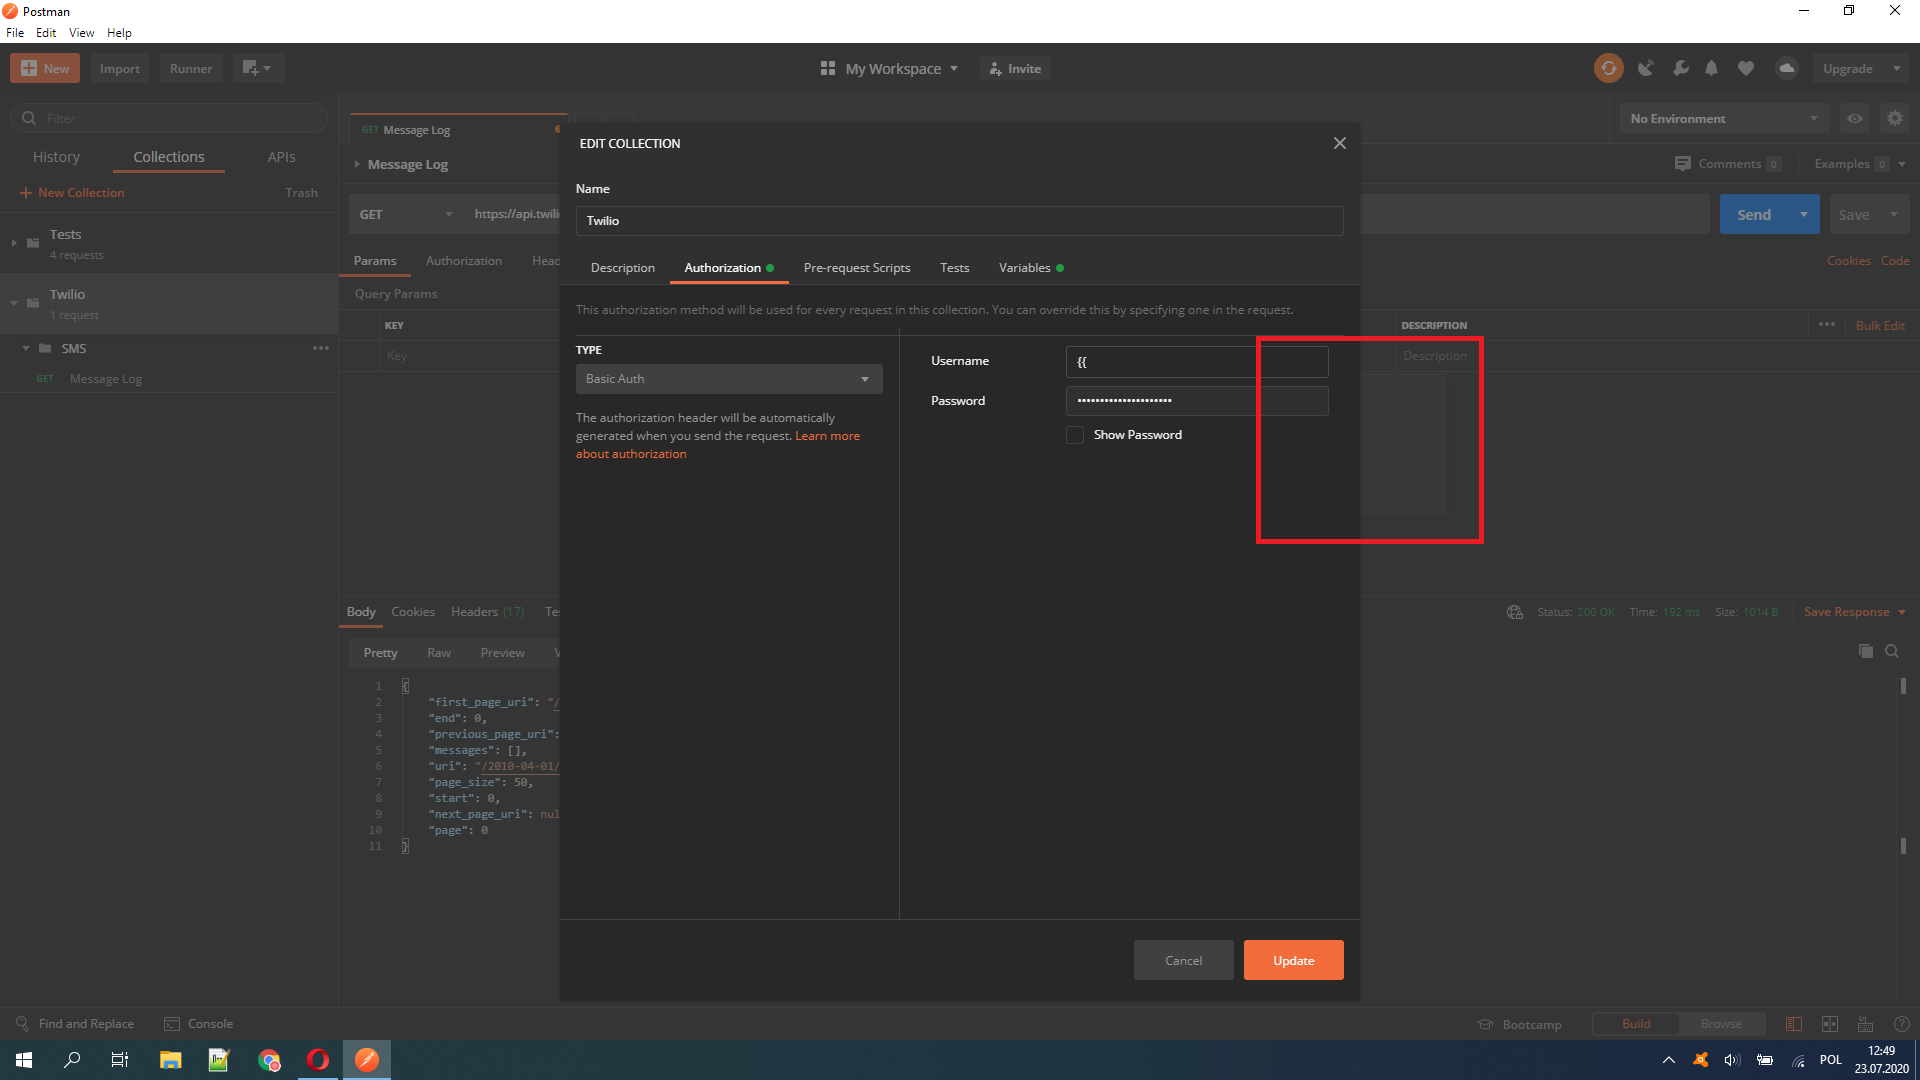This screenshot has width=1920, height=1080.
Task: Click the Update button
Action: point(1293,959)
